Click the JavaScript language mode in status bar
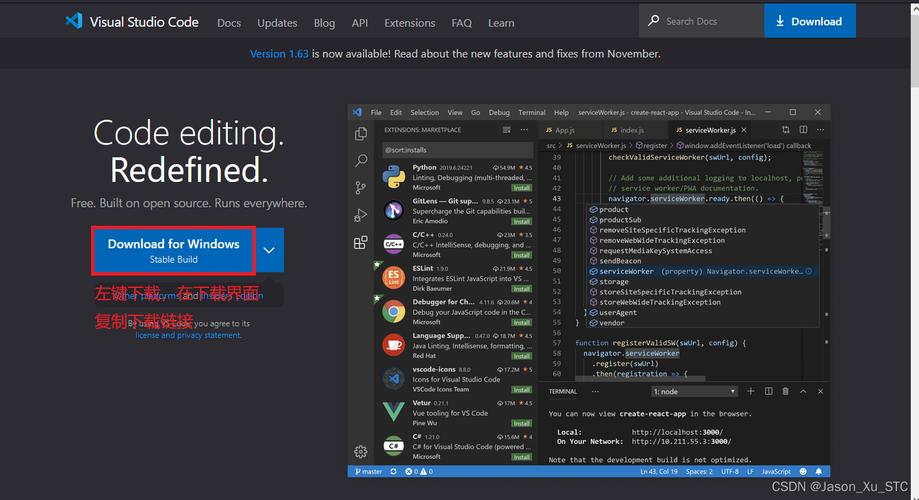919x500 pixels. point(776,471)
